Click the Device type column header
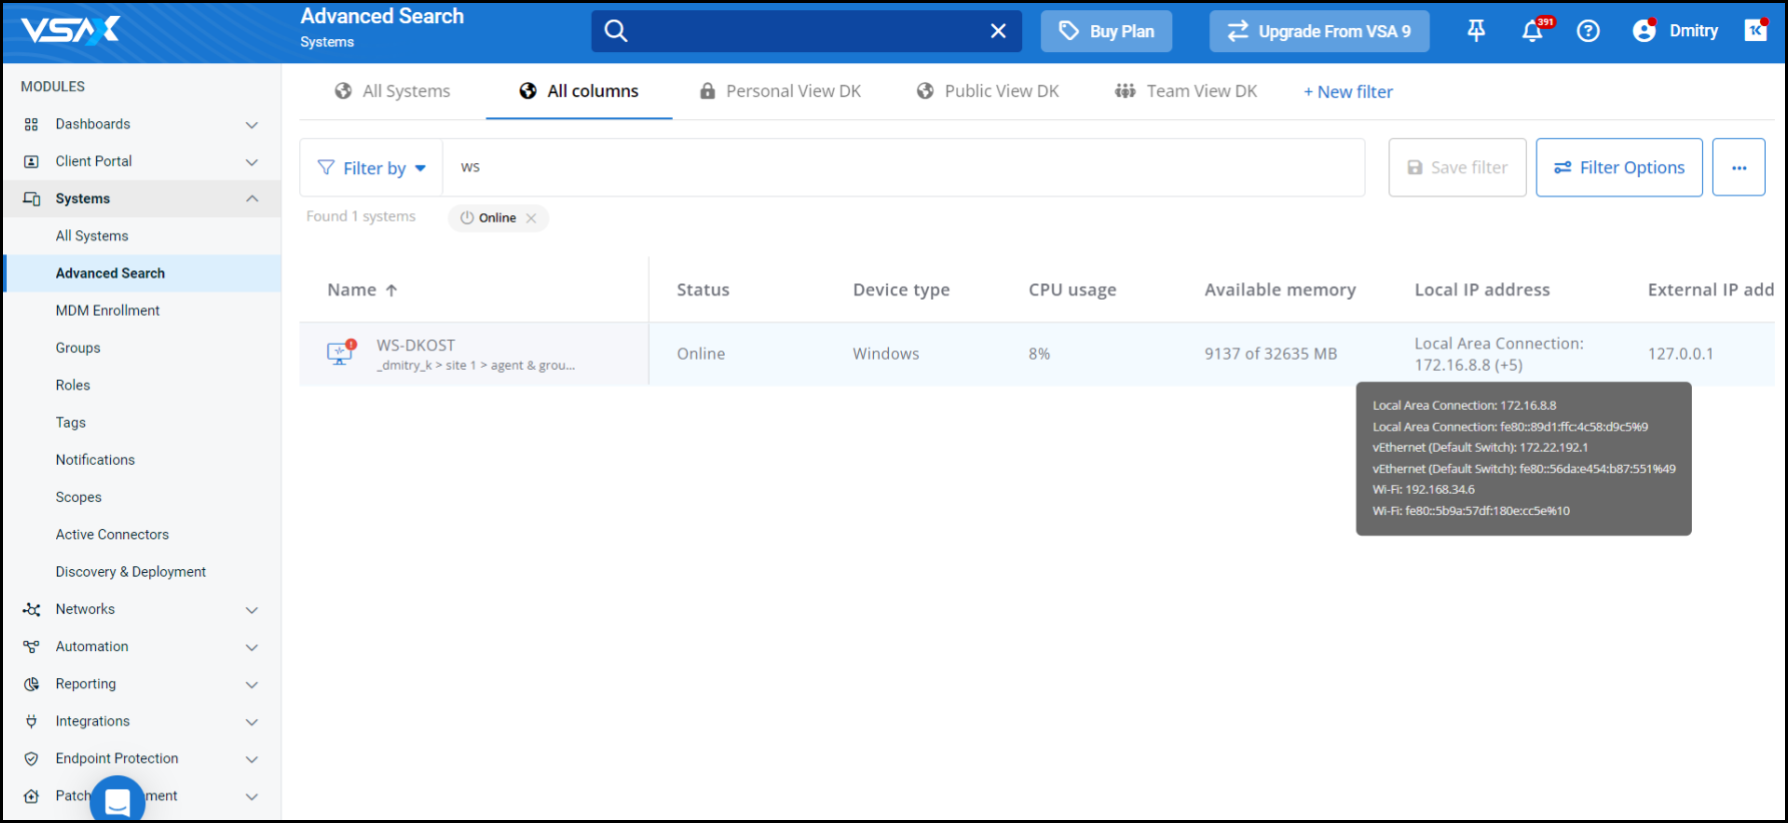This screenshot has height=823, width=1788. tap(901, 290)
